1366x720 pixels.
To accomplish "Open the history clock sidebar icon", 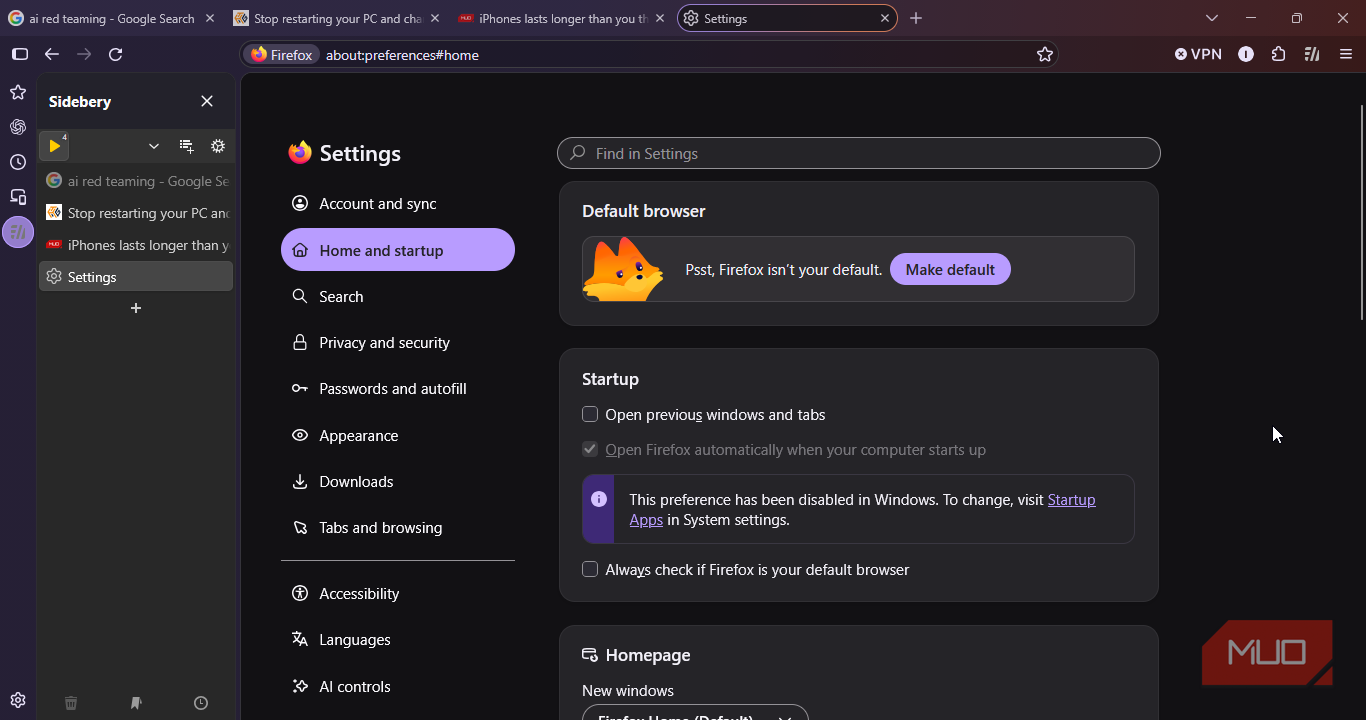I will [x=18, y=162].
